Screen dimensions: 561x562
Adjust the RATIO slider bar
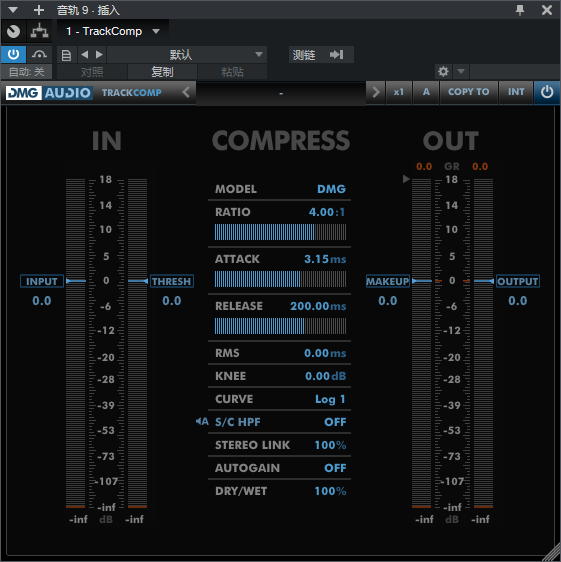[x=280, y=232]
